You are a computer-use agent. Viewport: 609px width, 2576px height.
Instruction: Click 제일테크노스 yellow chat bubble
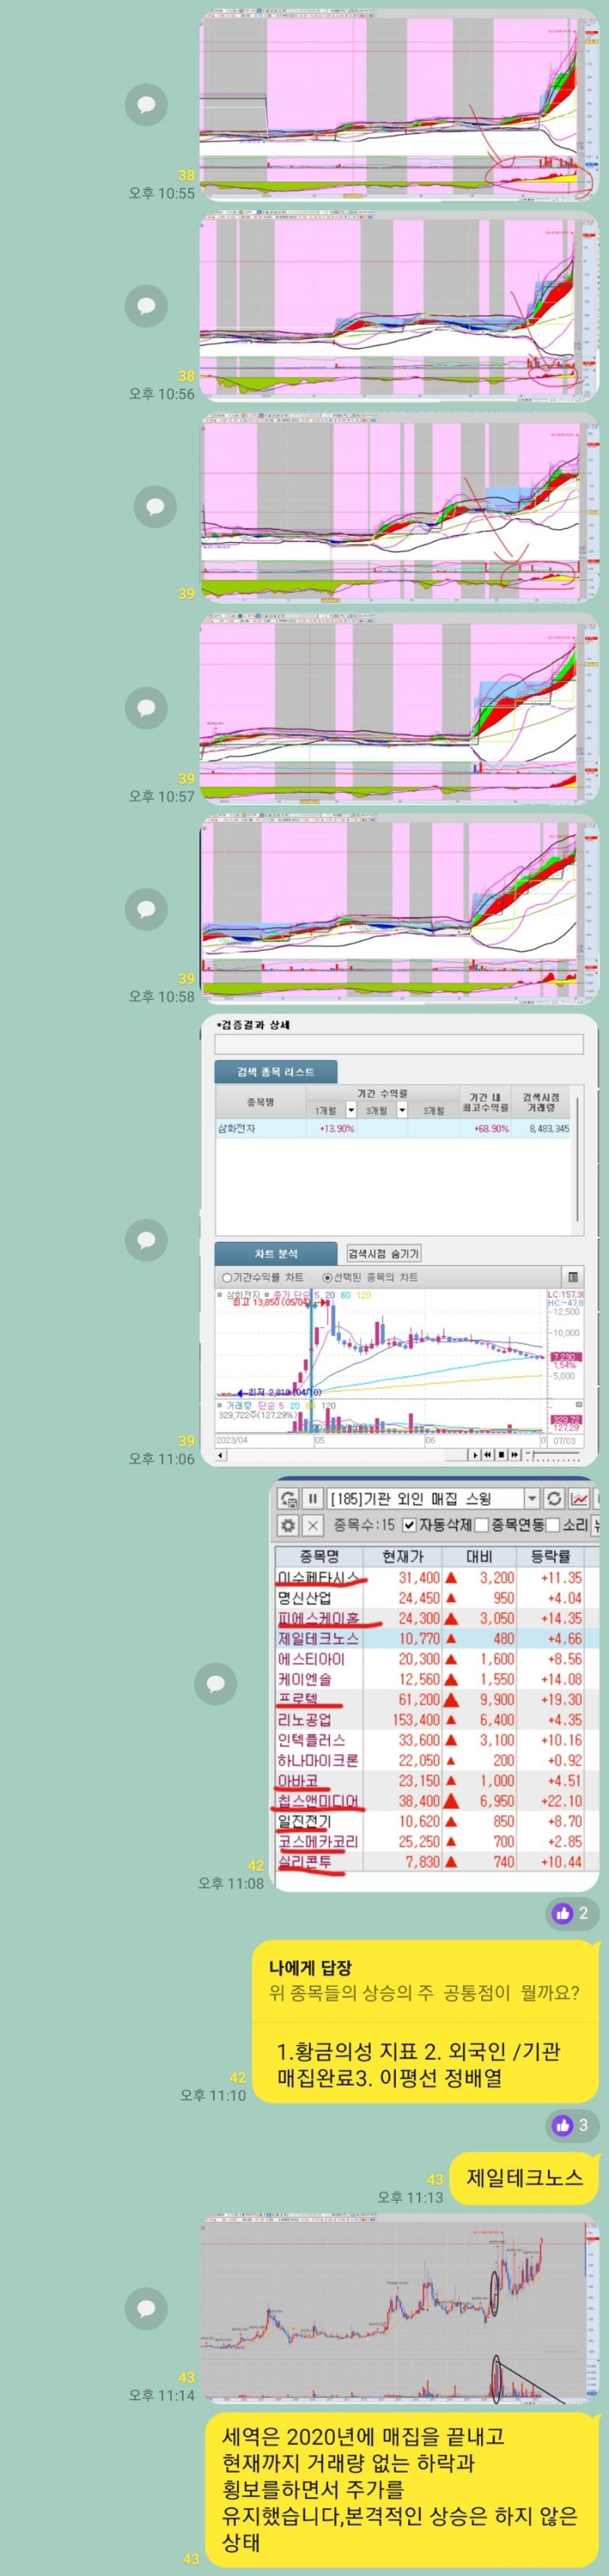coord(525,2177)
